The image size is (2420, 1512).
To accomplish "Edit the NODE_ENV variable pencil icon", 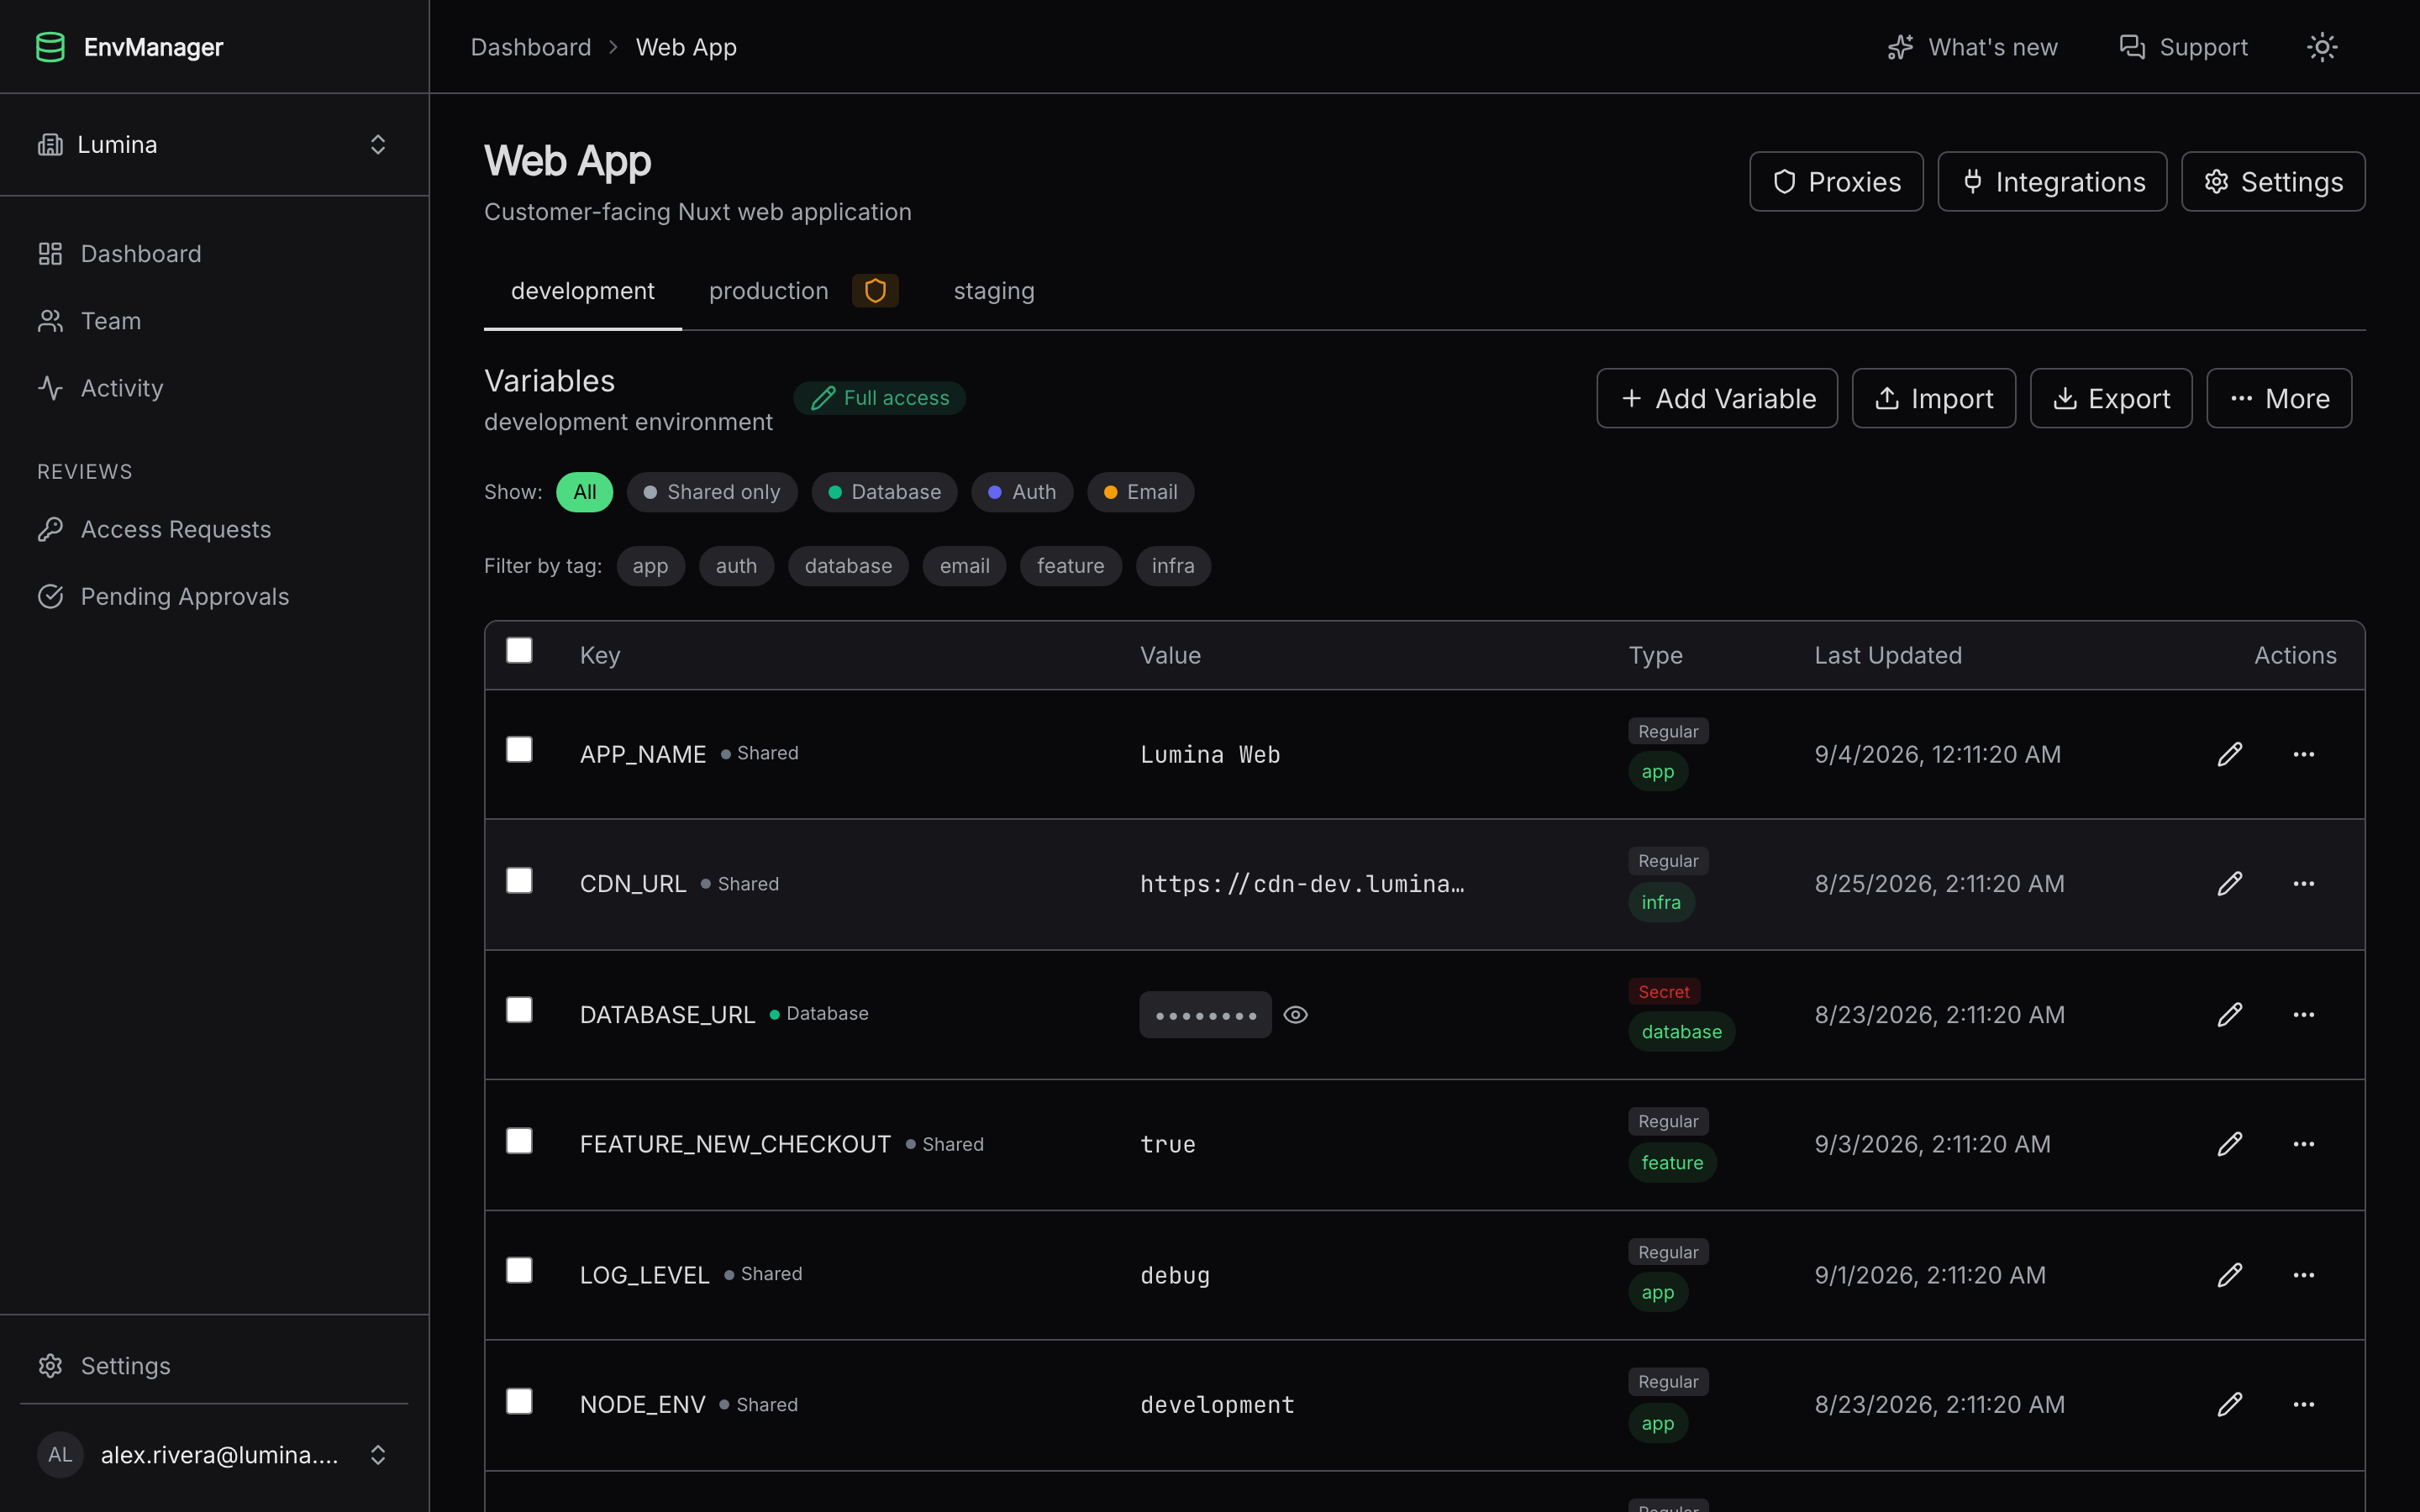I will coord(2230,1405).
